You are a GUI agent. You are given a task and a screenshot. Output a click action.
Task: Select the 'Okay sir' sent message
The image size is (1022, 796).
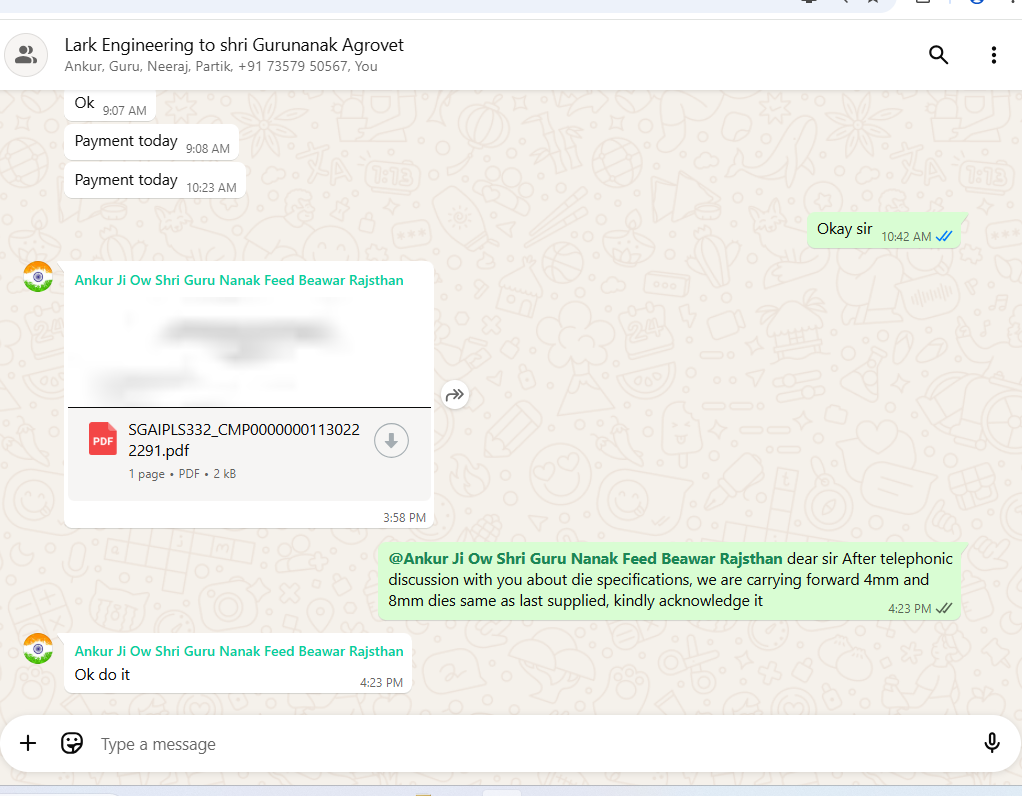click(x=845, y=229)
